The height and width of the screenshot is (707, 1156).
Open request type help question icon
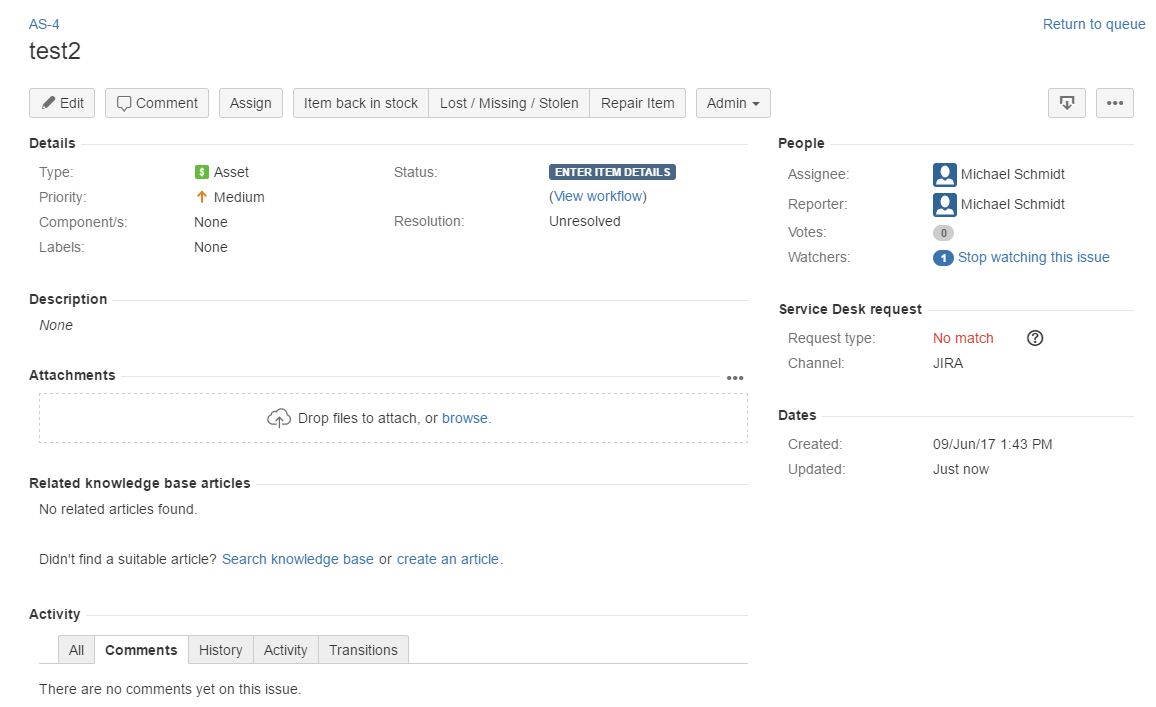[1035, 338]
